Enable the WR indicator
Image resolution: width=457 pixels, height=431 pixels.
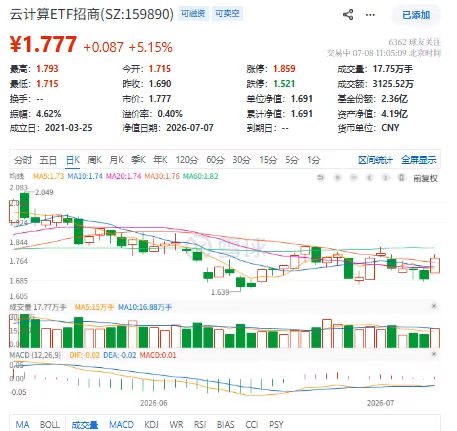pyautogui.click(x=176, y=425)
